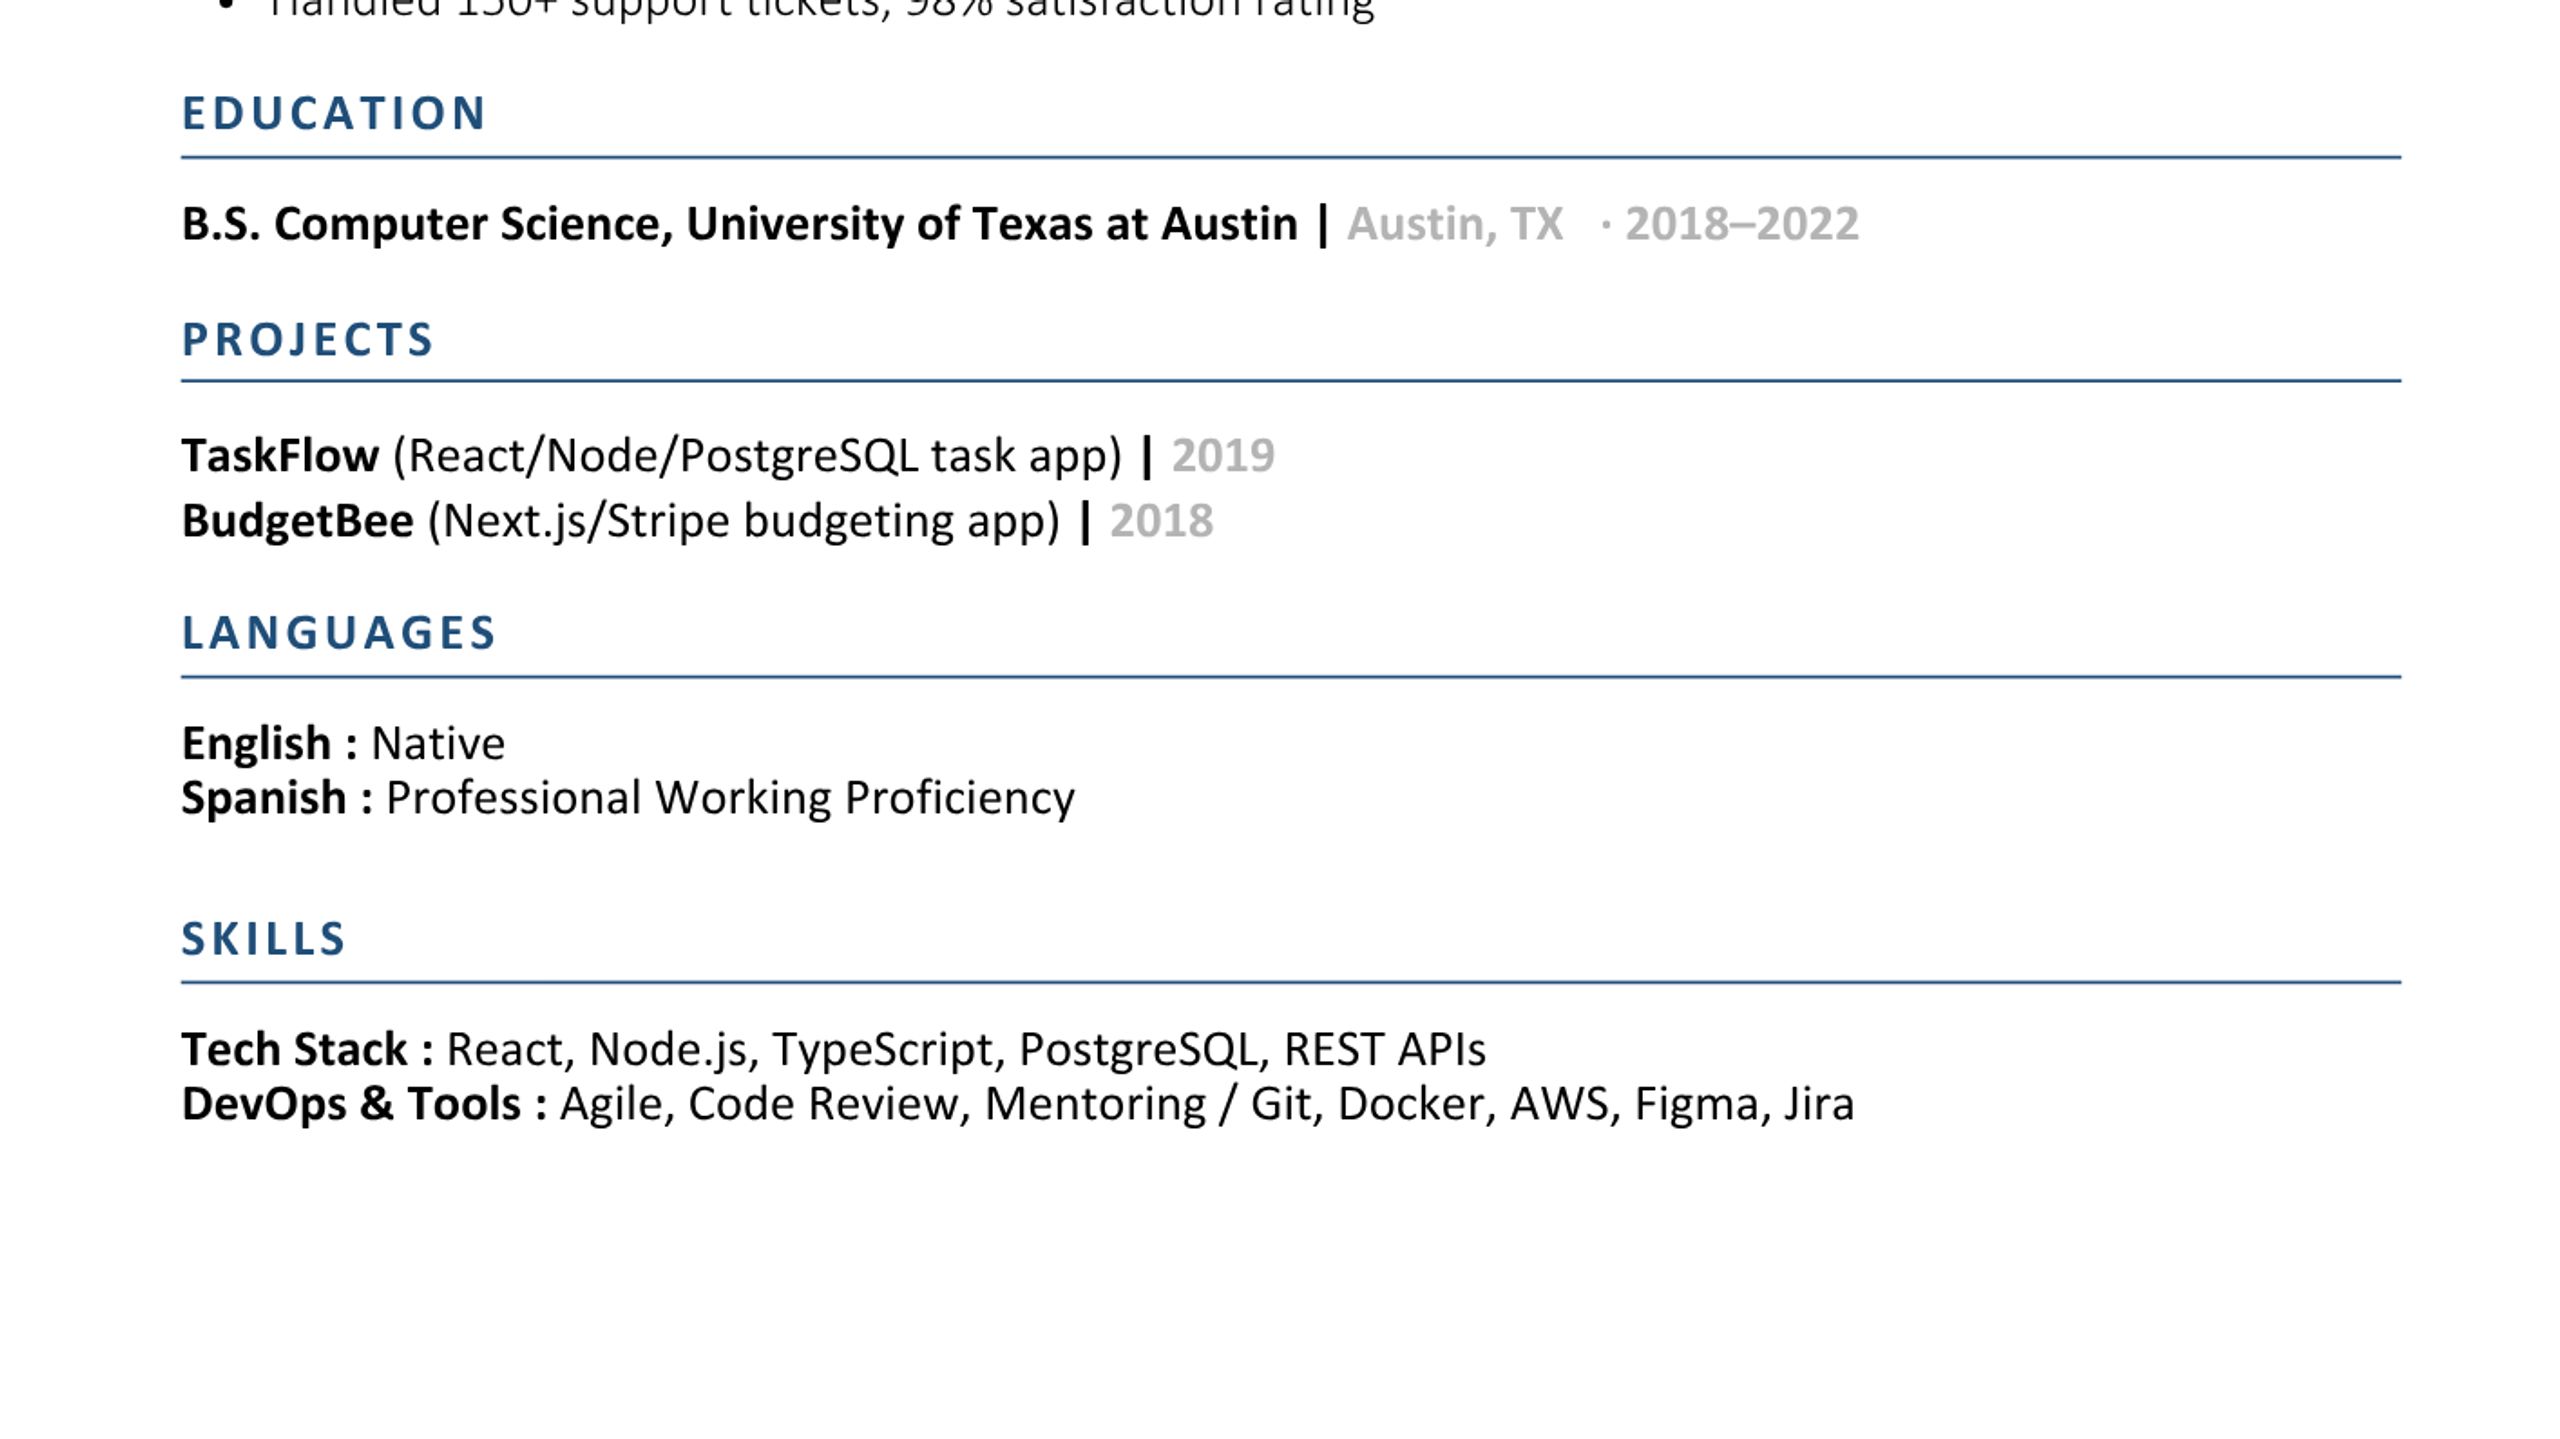Click the English language label
2560x1439 pixels.
click(x=256, y=744)
